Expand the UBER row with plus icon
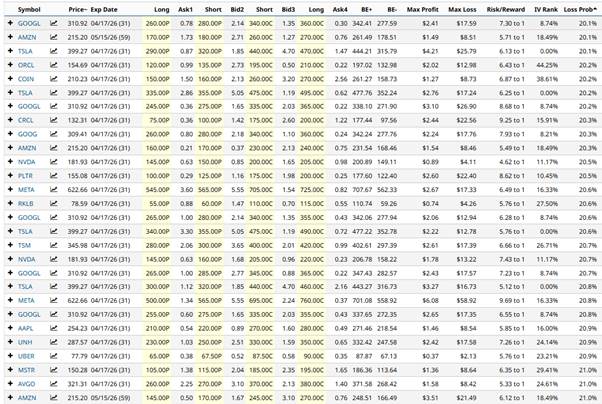602x404 pixels. click(x=10, y=356)
